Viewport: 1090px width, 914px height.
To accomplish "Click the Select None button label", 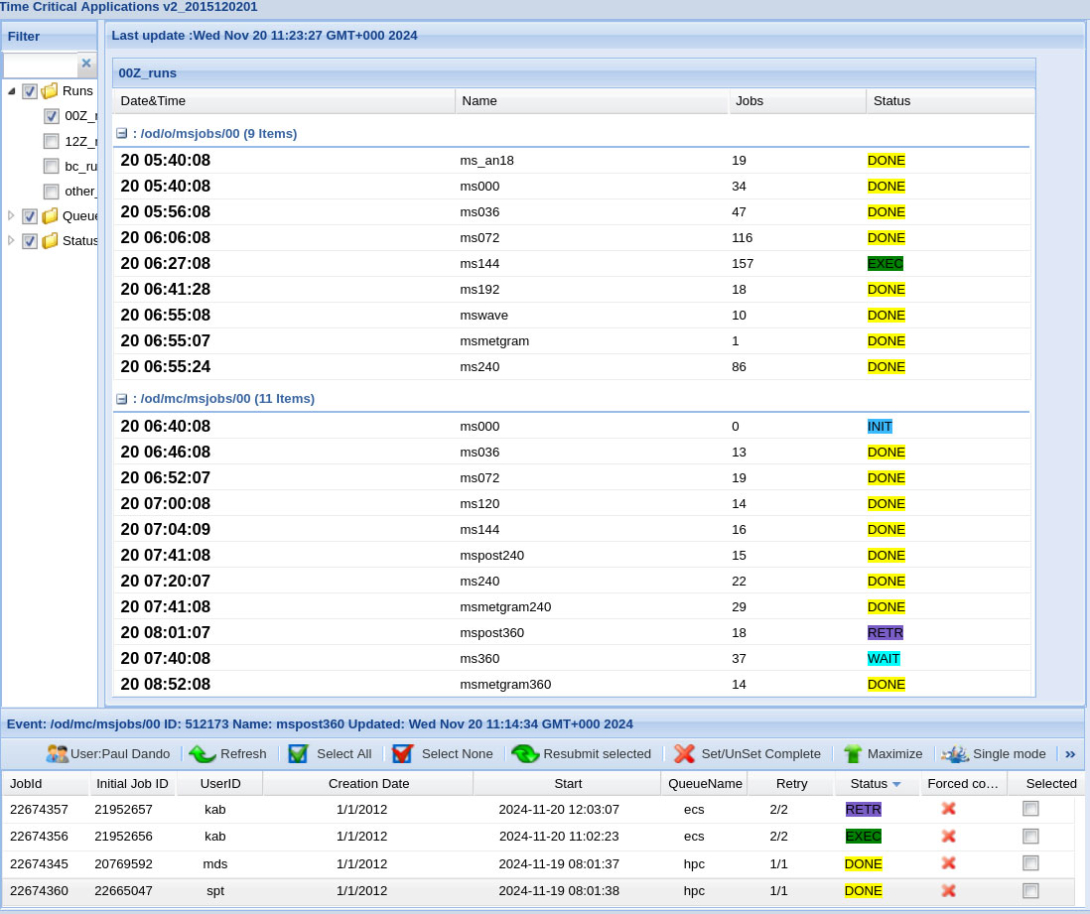I will [457, 753].
